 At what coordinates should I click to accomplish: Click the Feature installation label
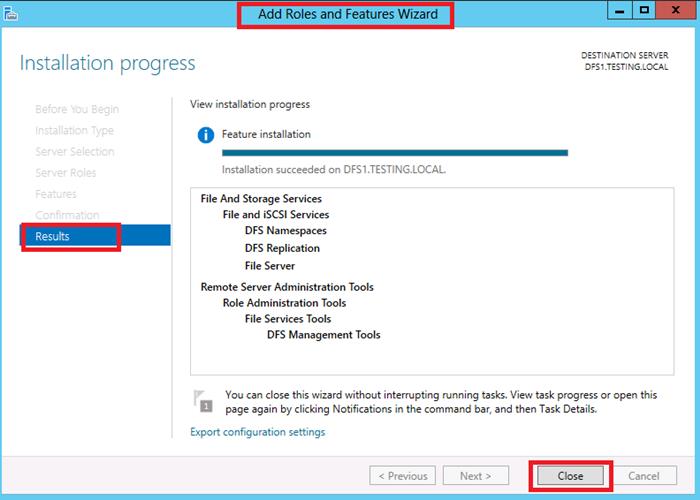266,134
